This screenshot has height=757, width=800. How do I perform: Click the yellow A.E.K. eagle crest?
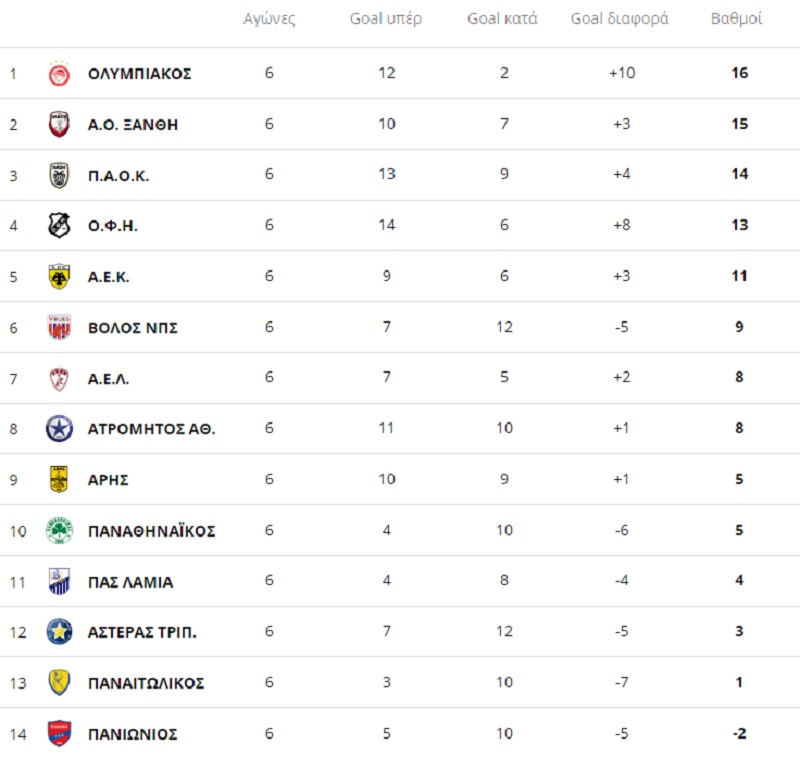[x=59, y=276]
